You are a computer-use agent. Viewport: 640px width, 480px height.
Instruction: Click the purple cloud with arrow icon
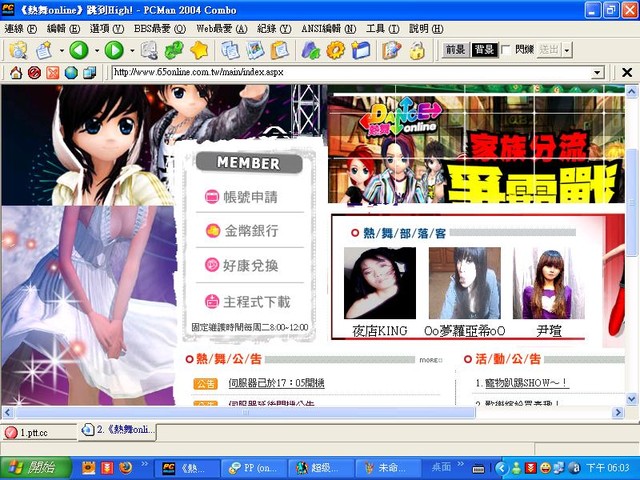click(311, 51)
